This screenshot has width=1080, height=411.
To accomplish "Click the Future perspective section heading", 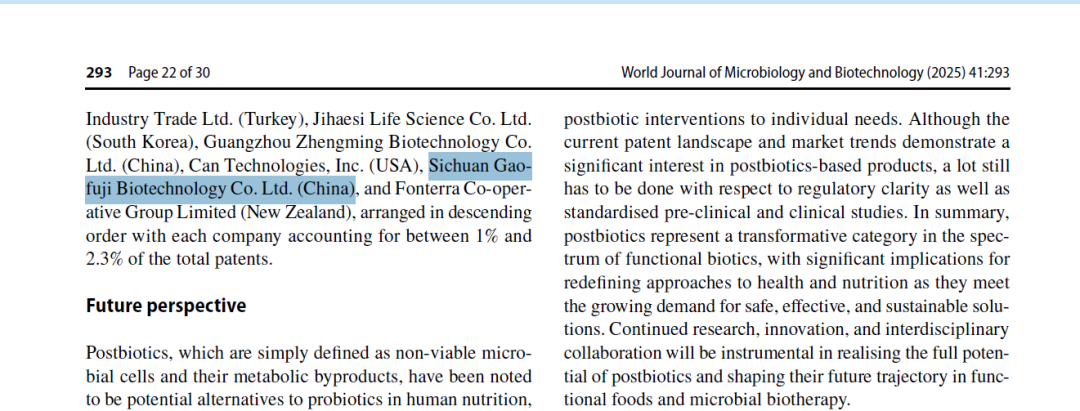I will (165, 306).
